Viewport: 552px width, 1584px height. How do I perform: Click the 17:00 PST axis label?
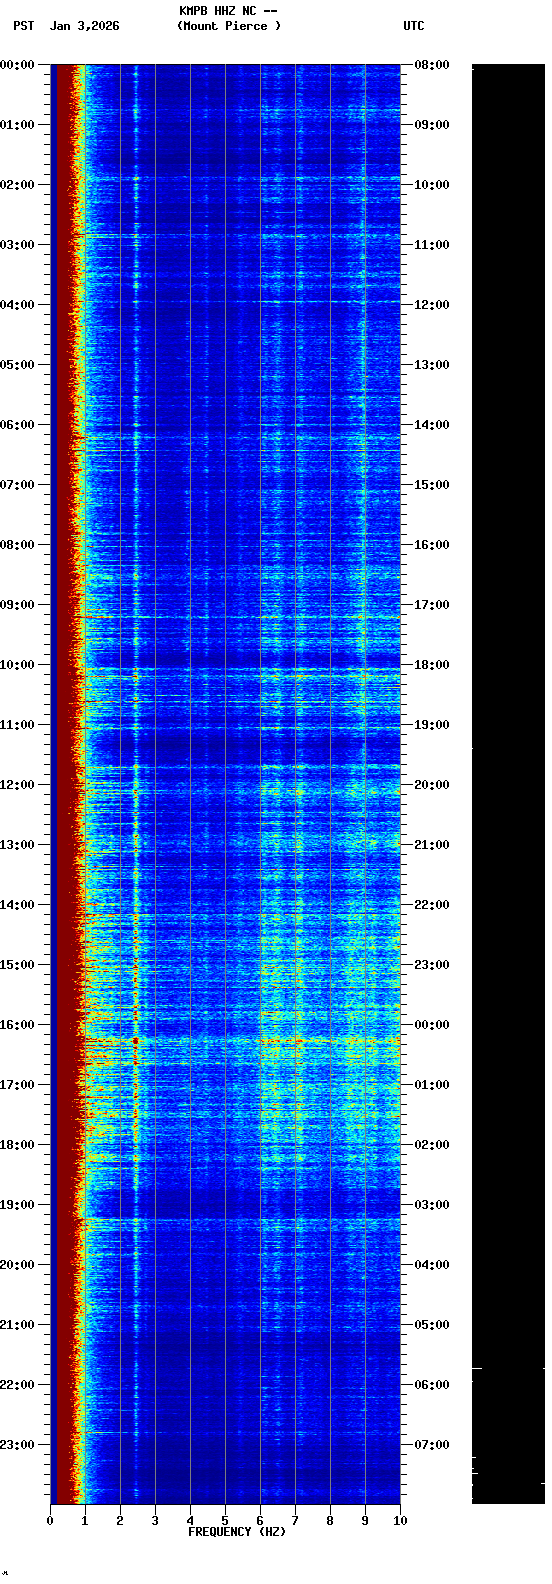click(18, 1085)
